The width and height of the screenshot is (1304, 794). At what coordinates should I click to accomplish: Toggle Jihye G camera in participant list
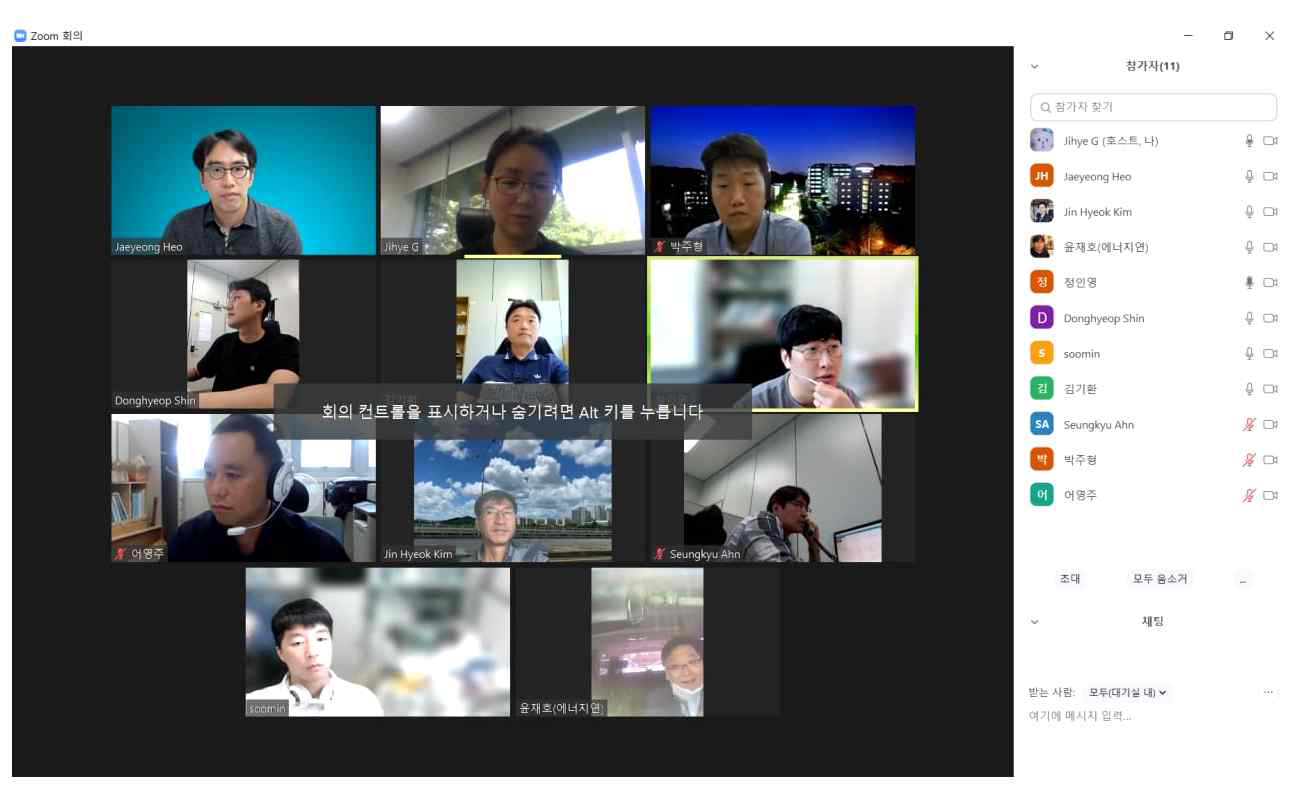click(1271, 141)
